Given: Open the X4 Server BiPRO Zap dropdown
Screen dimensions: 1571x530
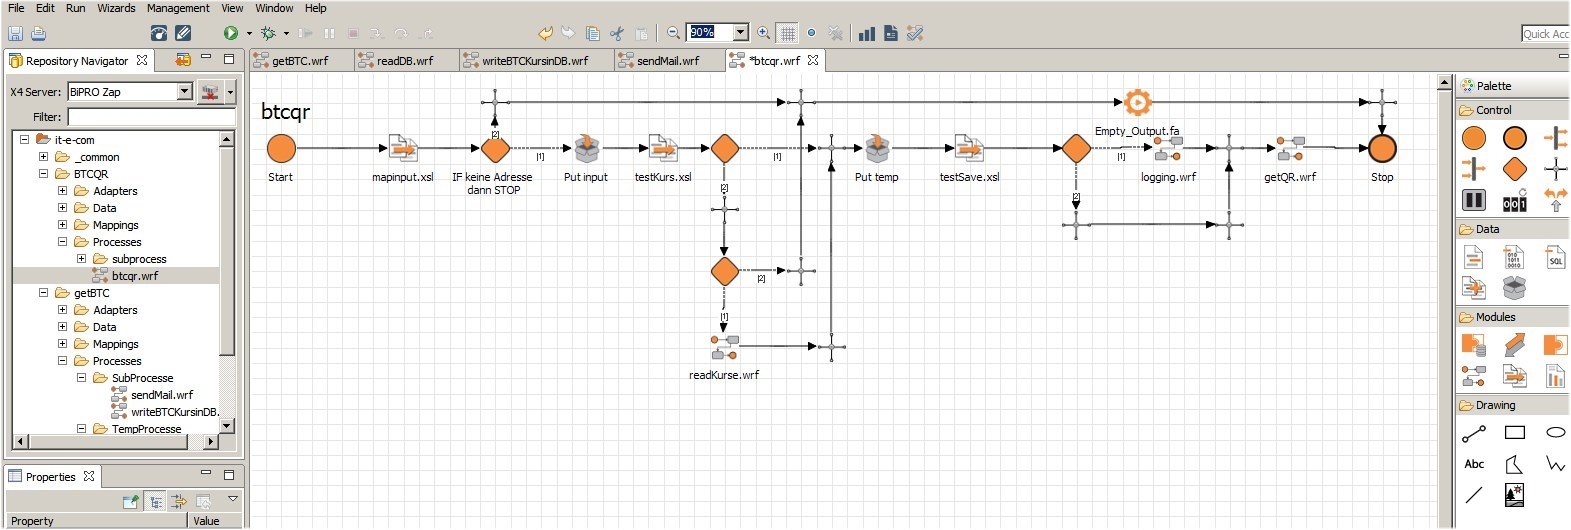Looking at the screenshot, I should pos(184,92).
